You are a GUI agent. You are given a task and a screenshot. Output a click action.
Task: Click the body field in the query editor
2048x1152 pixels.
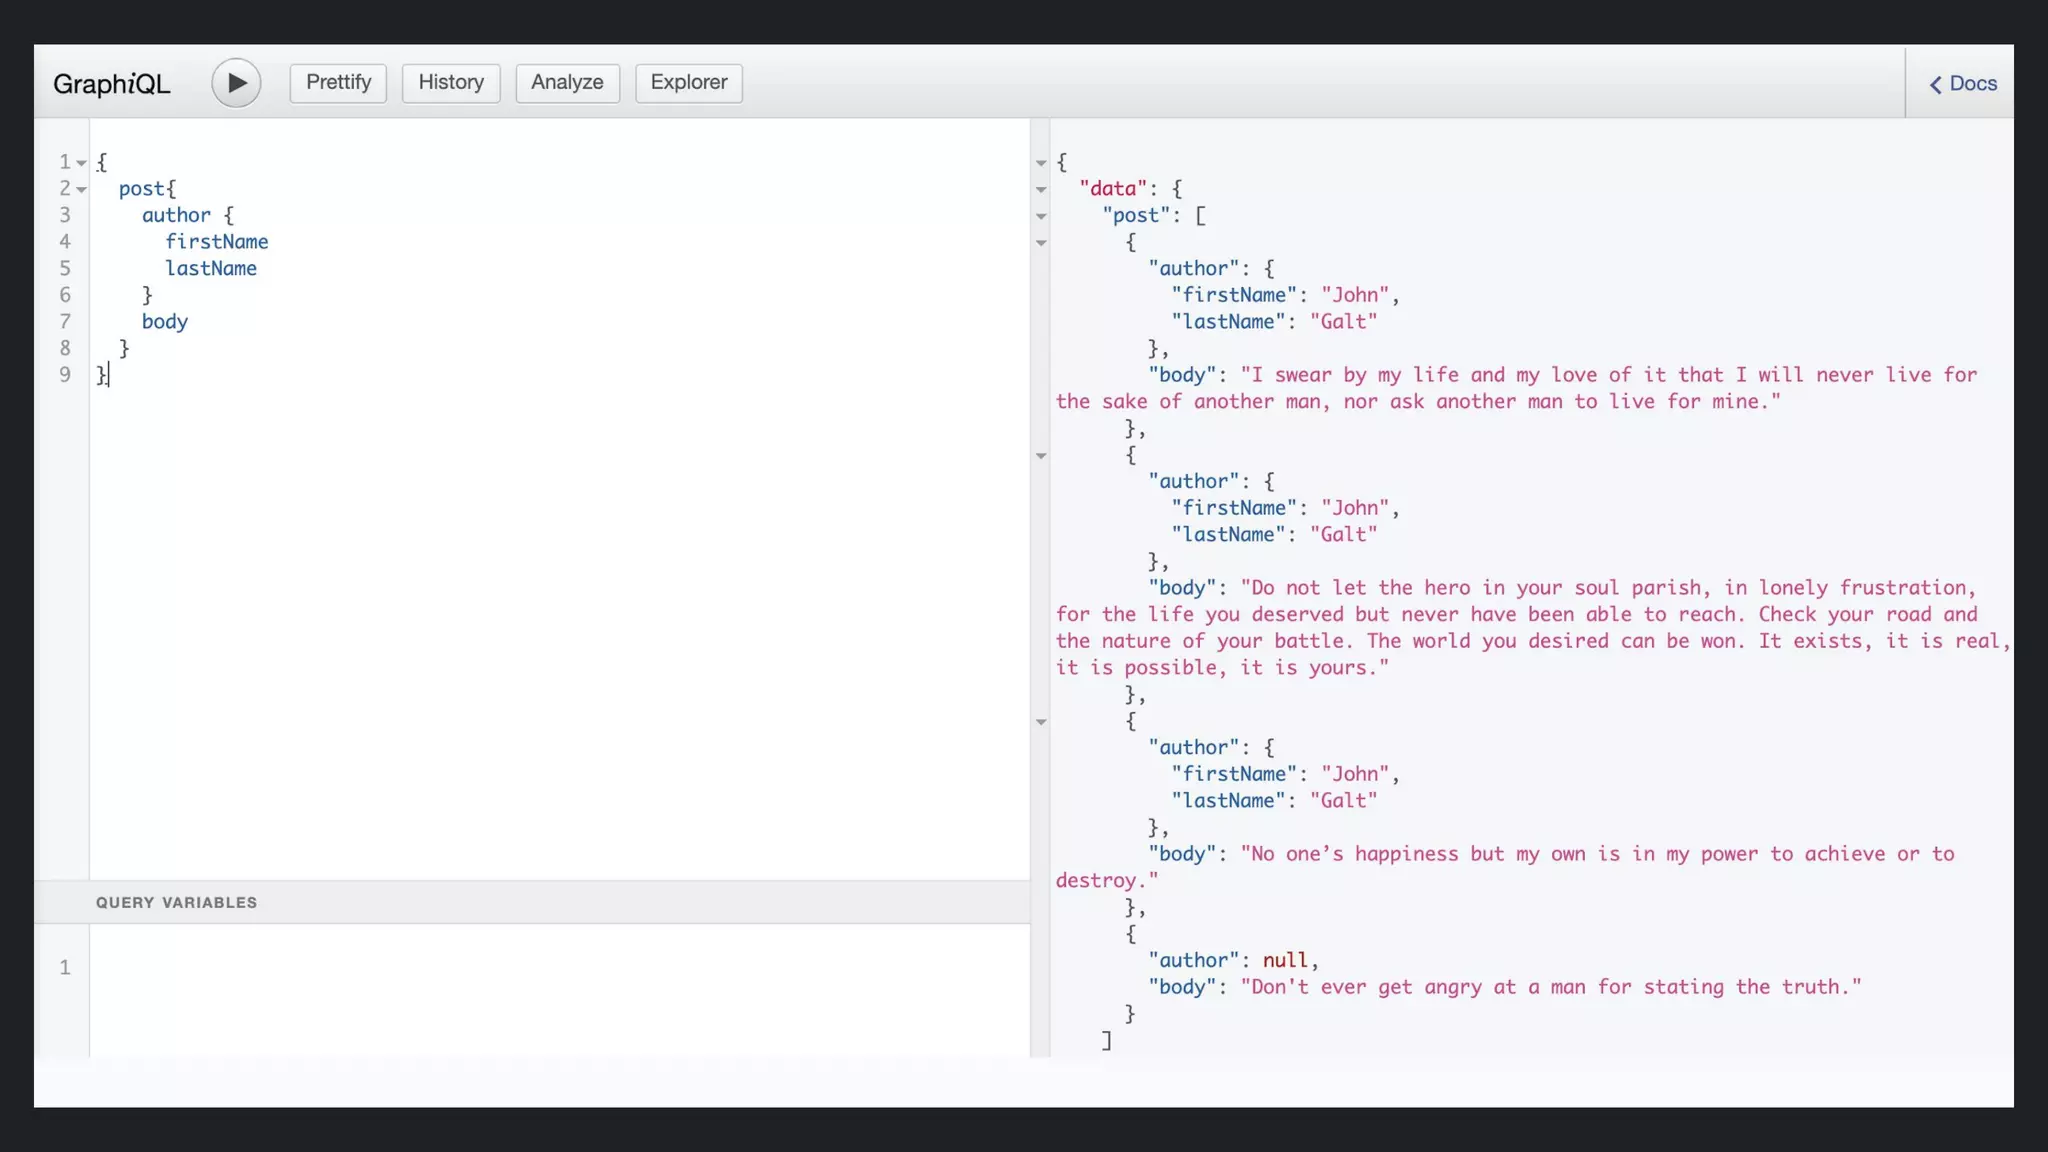click(x=165, y=322)
